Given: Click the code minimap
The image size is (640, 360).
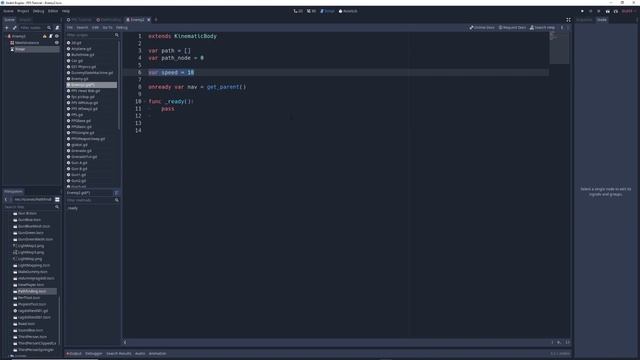Looking at the screenshot, I should pyautogui.click(x=559, y=47).
